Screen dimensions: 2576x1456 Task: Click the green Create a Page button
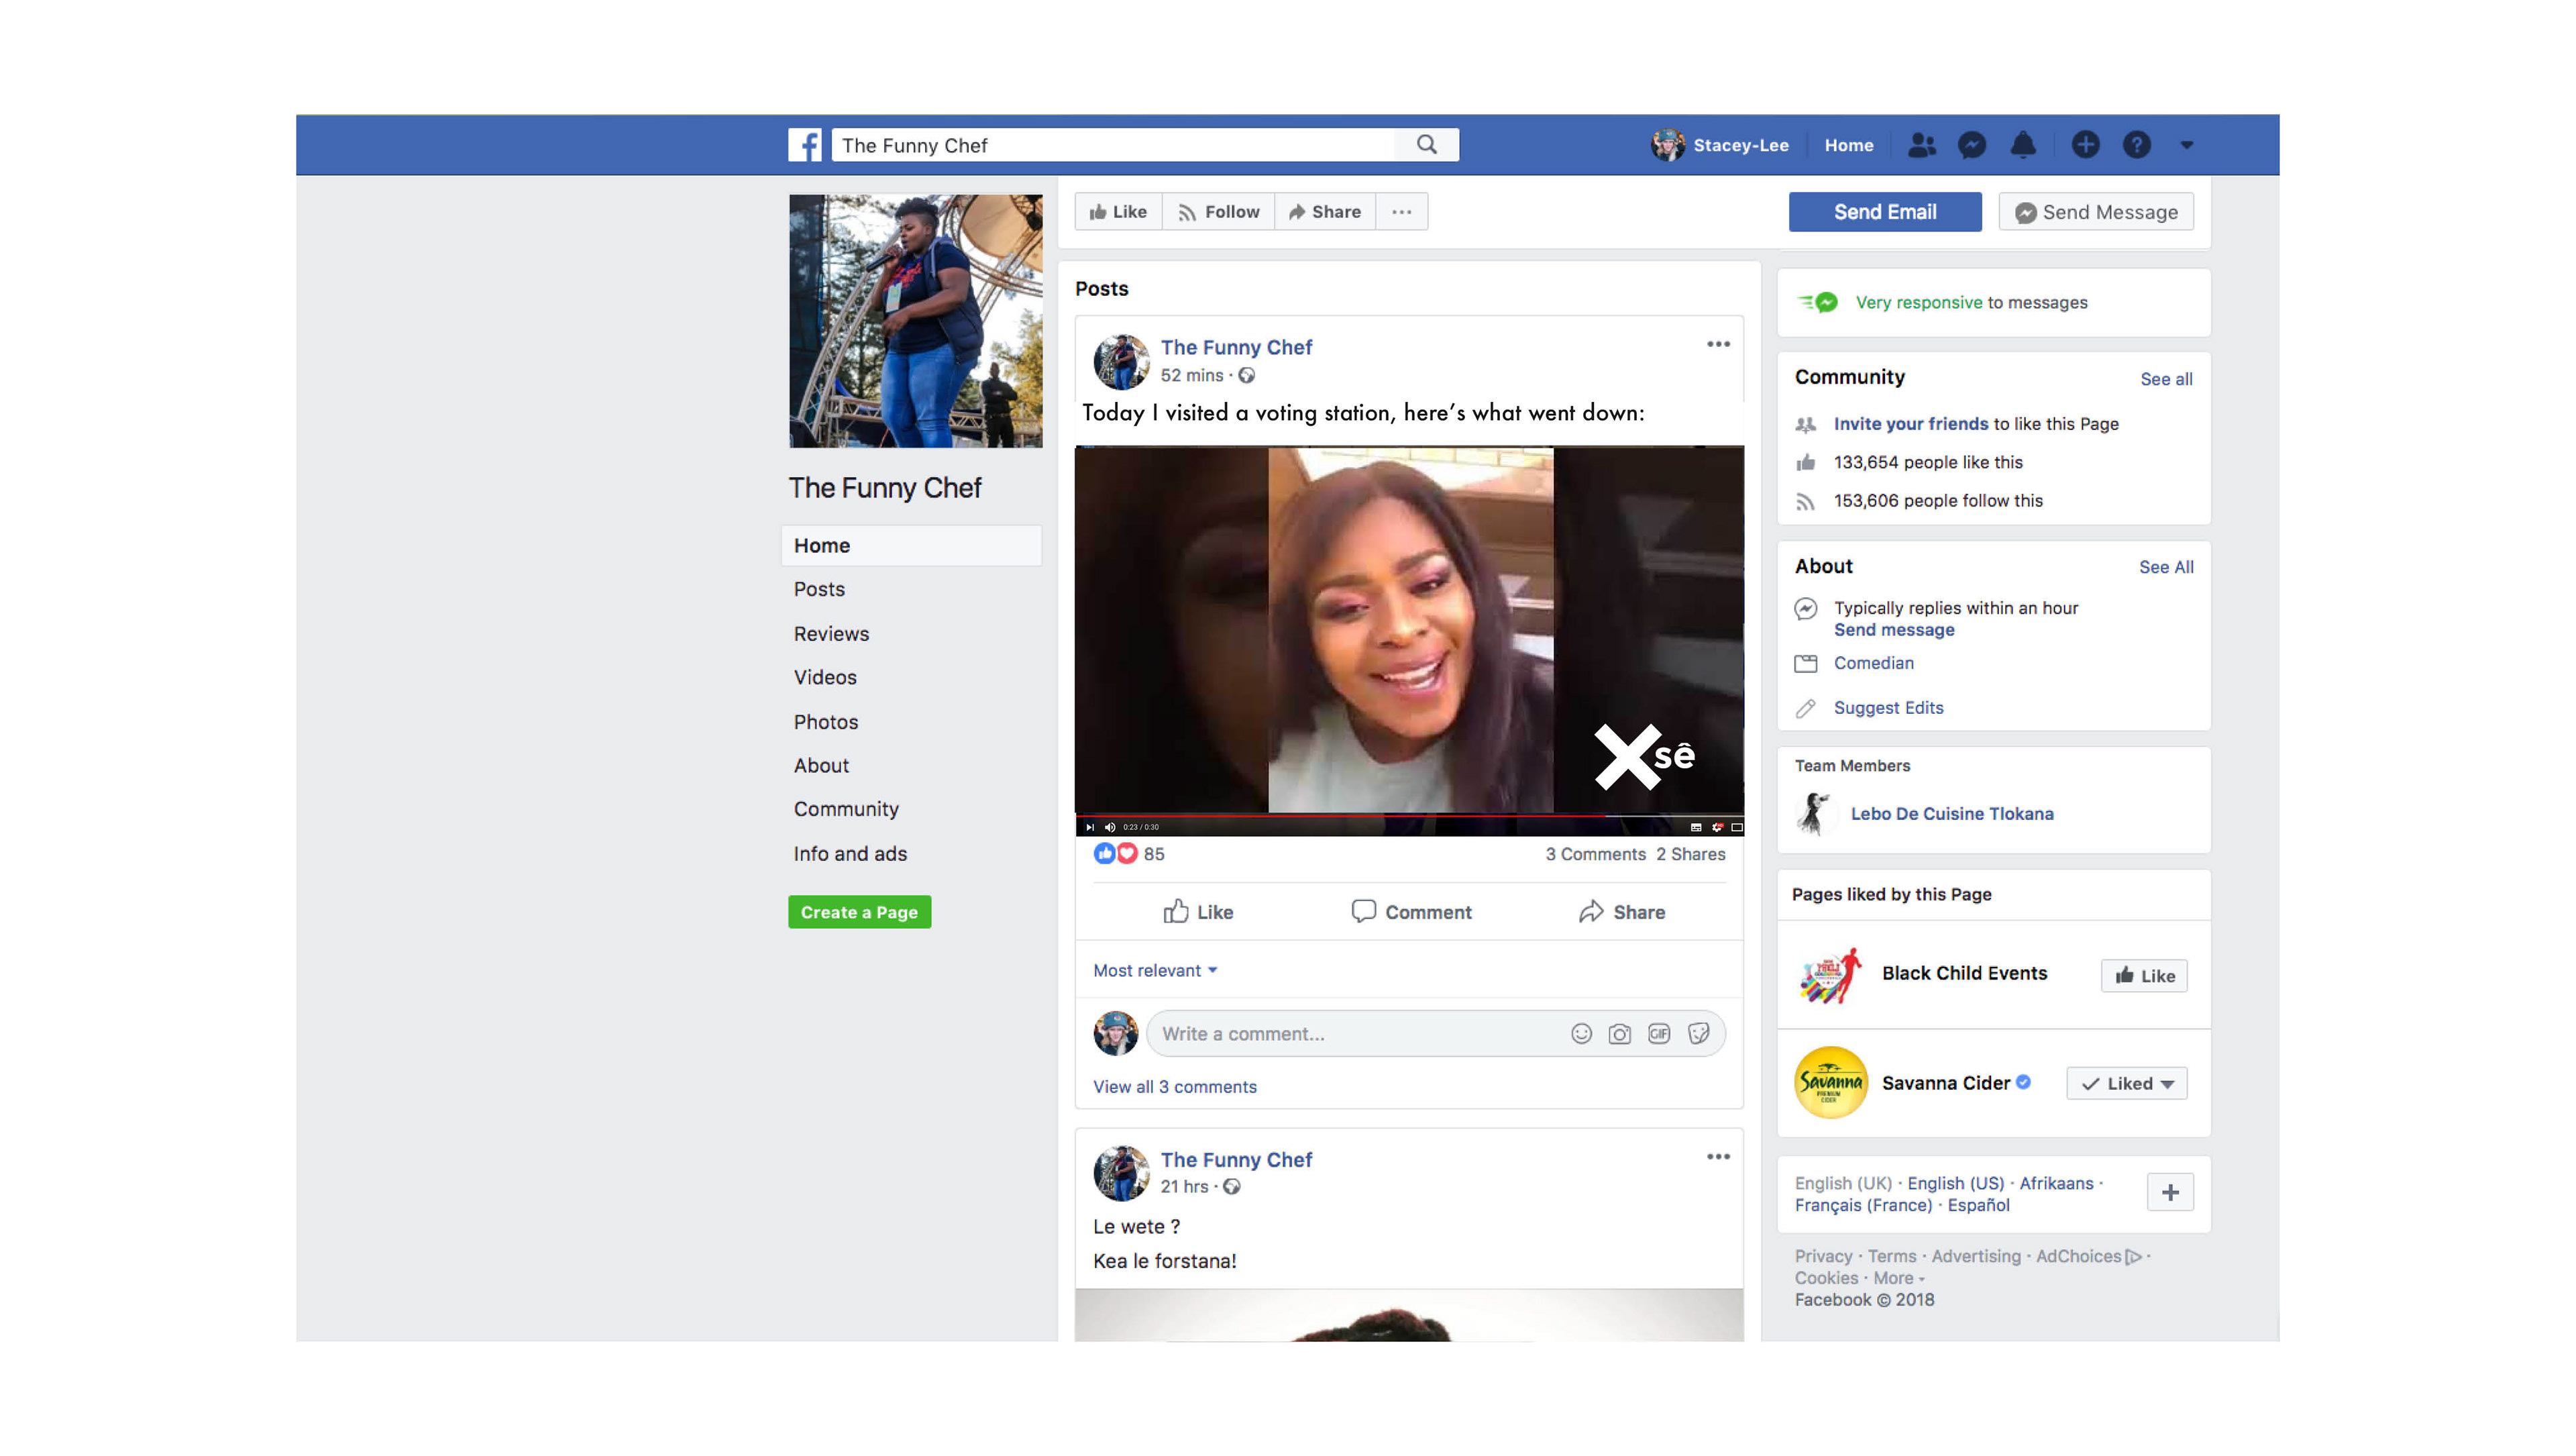(x=859, y=912)
